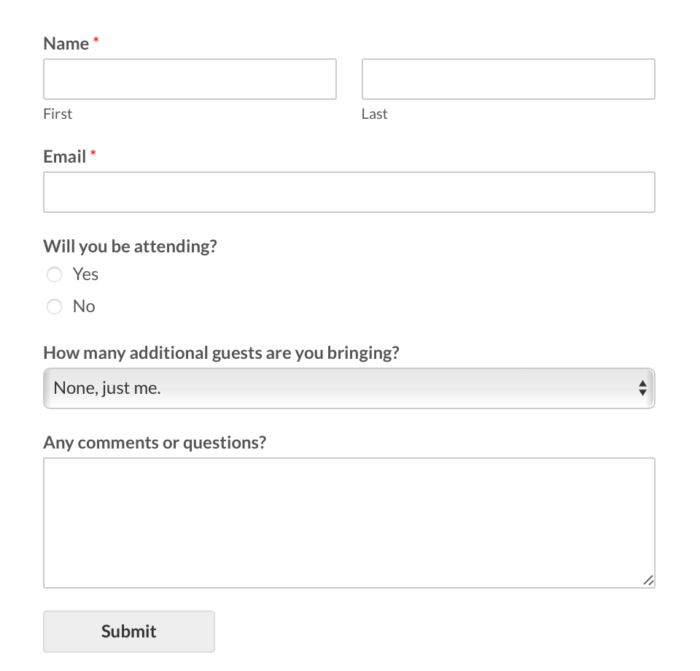
Task: Click the 'No' option label text
Action: (84, 307)
